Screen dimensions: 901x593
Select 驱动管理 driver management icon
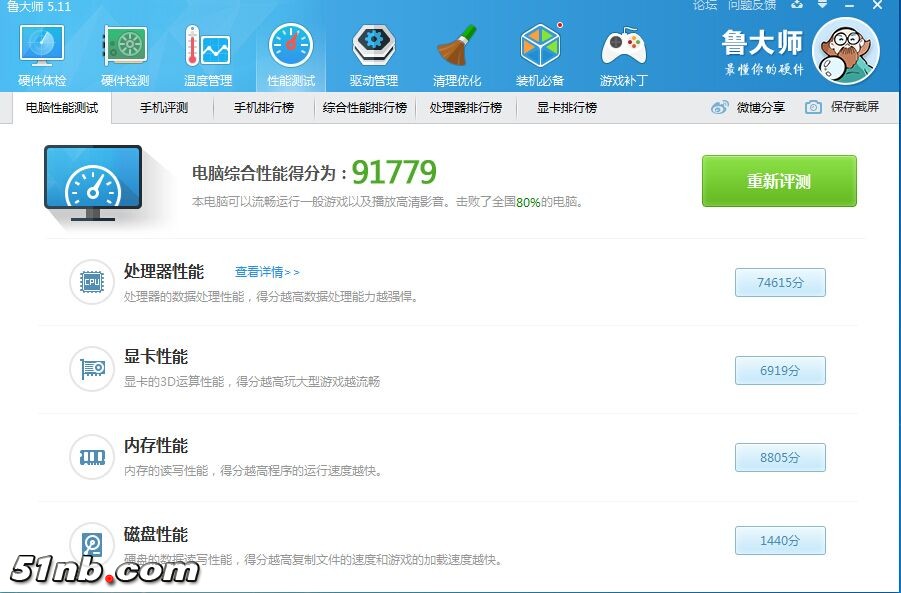coord(374,46)
